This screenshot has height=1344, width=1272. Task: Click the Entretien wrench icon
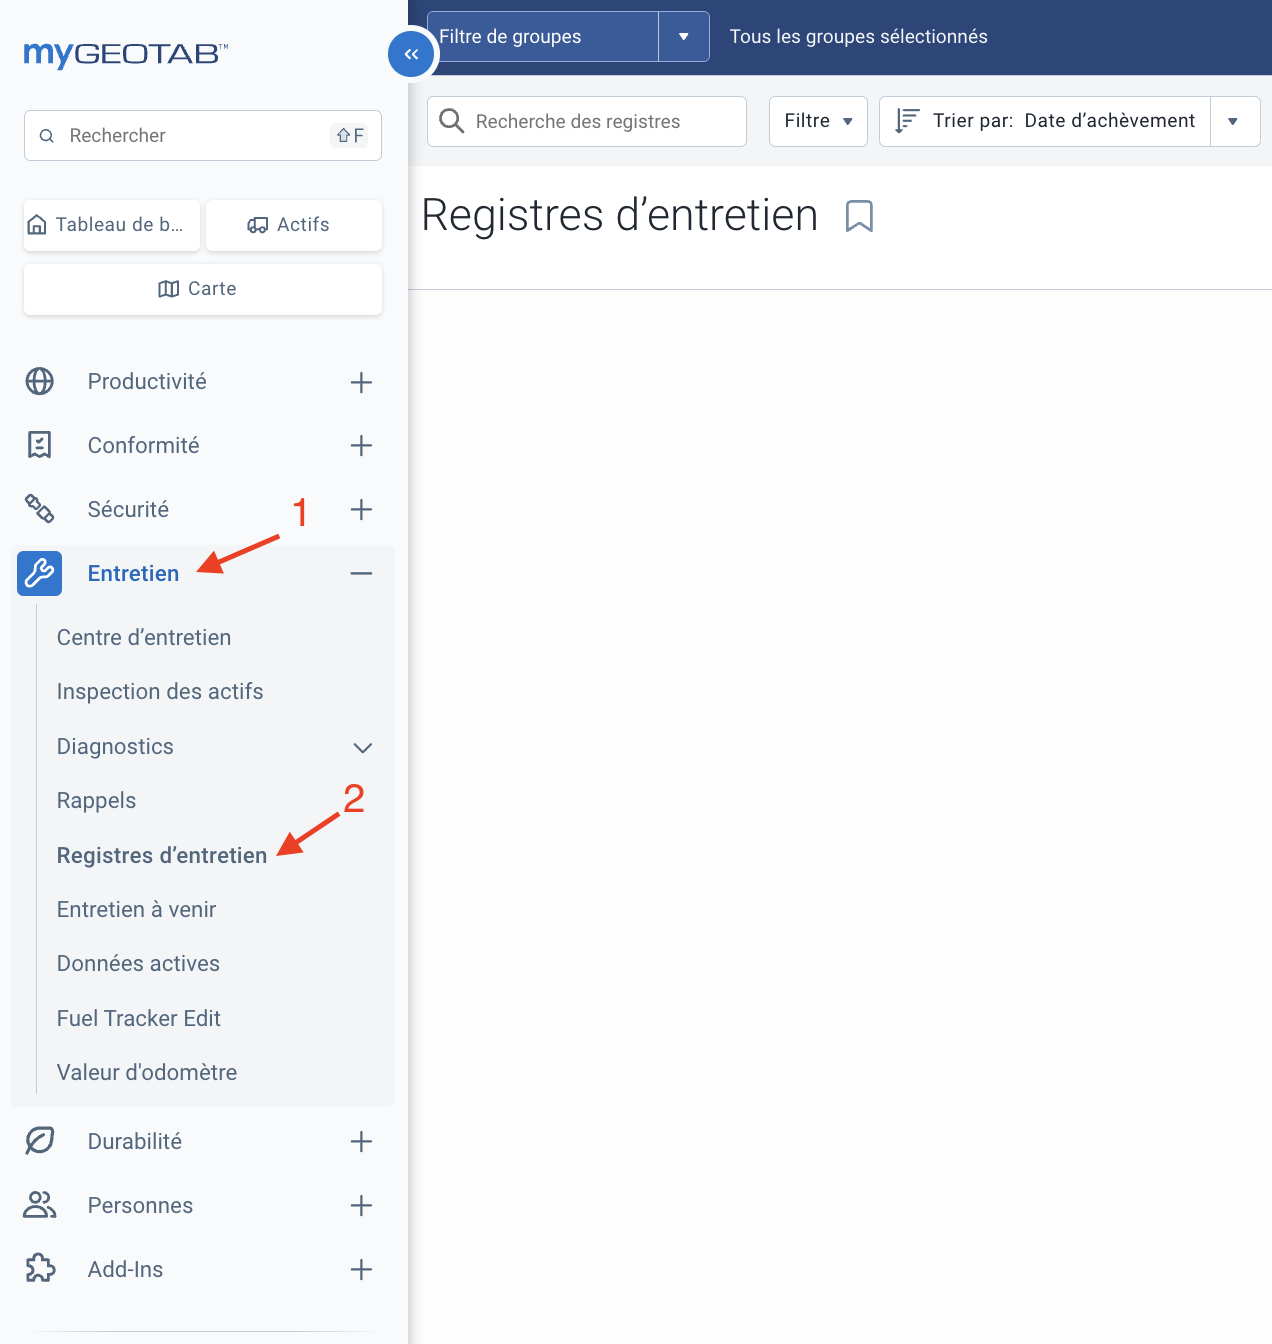click(40, 573)
